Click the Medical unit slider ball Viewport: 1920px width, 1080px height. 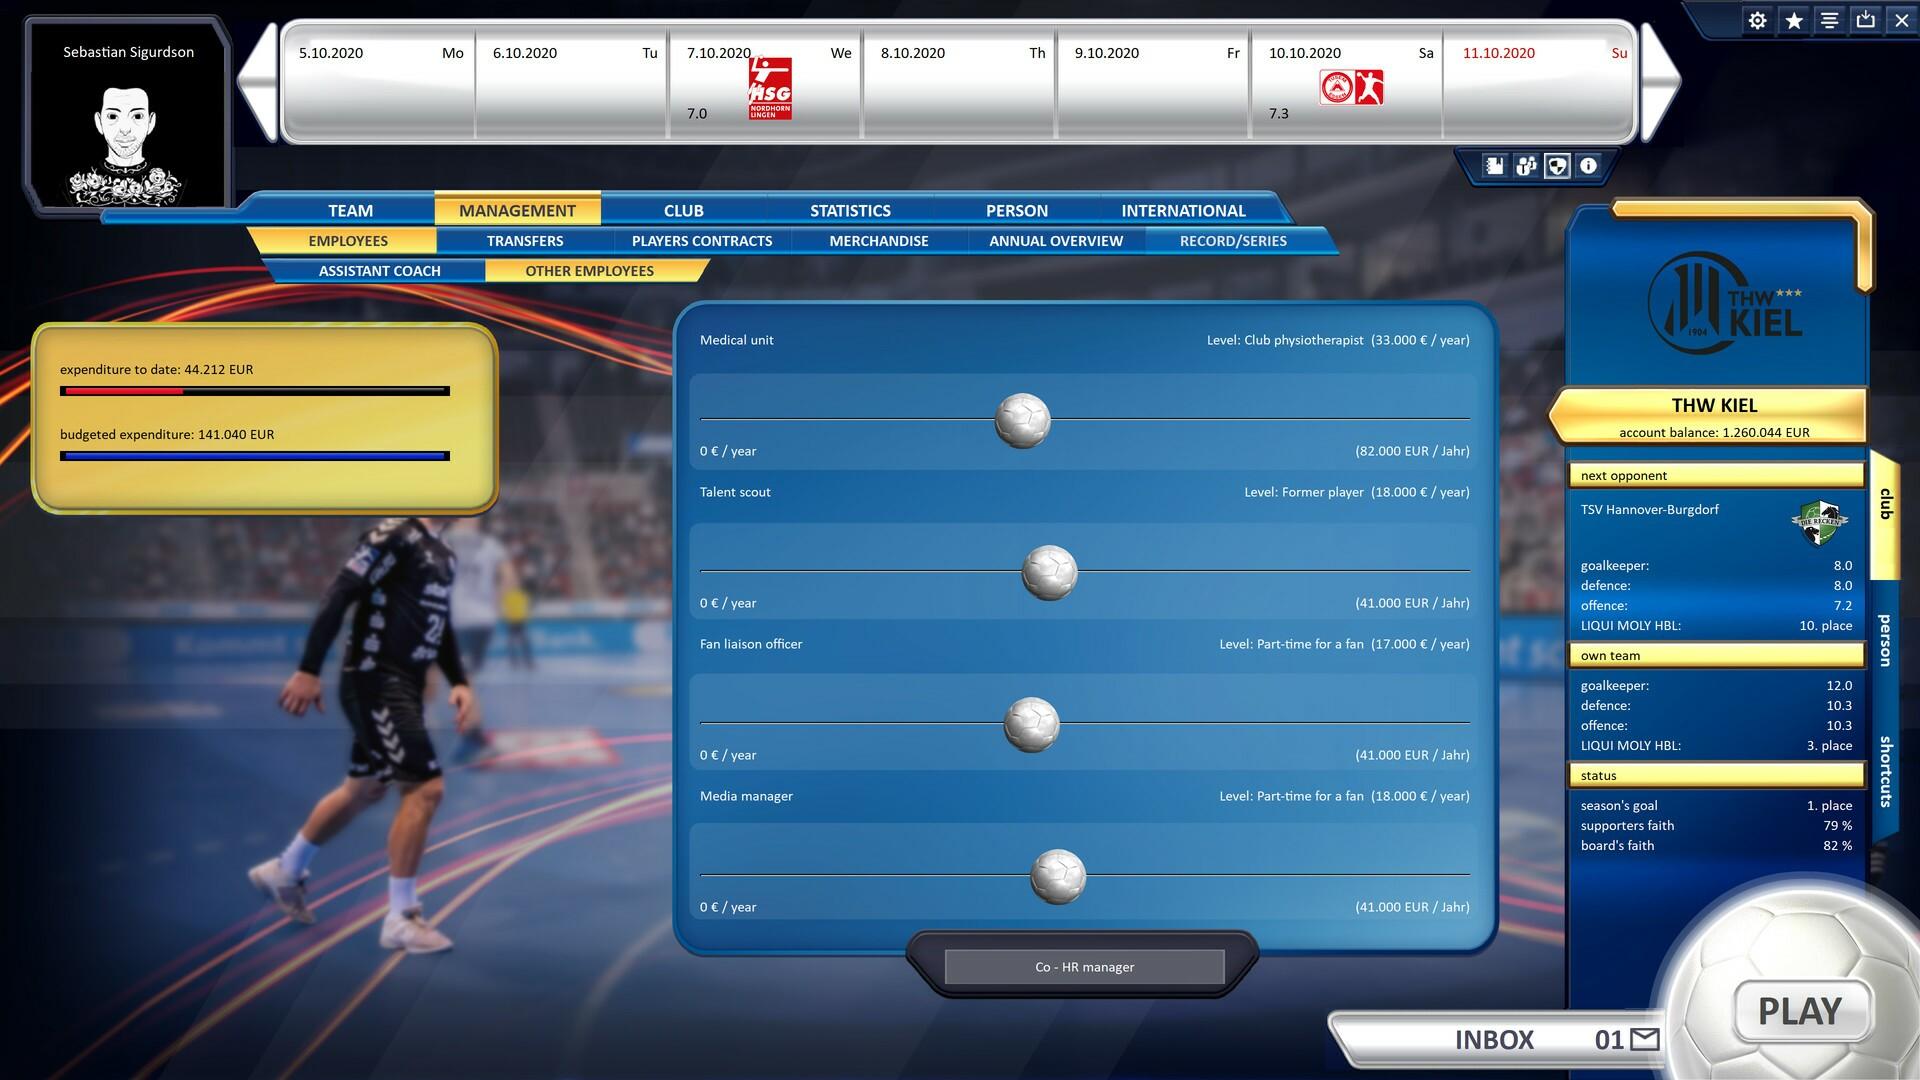click(1022, 420)
